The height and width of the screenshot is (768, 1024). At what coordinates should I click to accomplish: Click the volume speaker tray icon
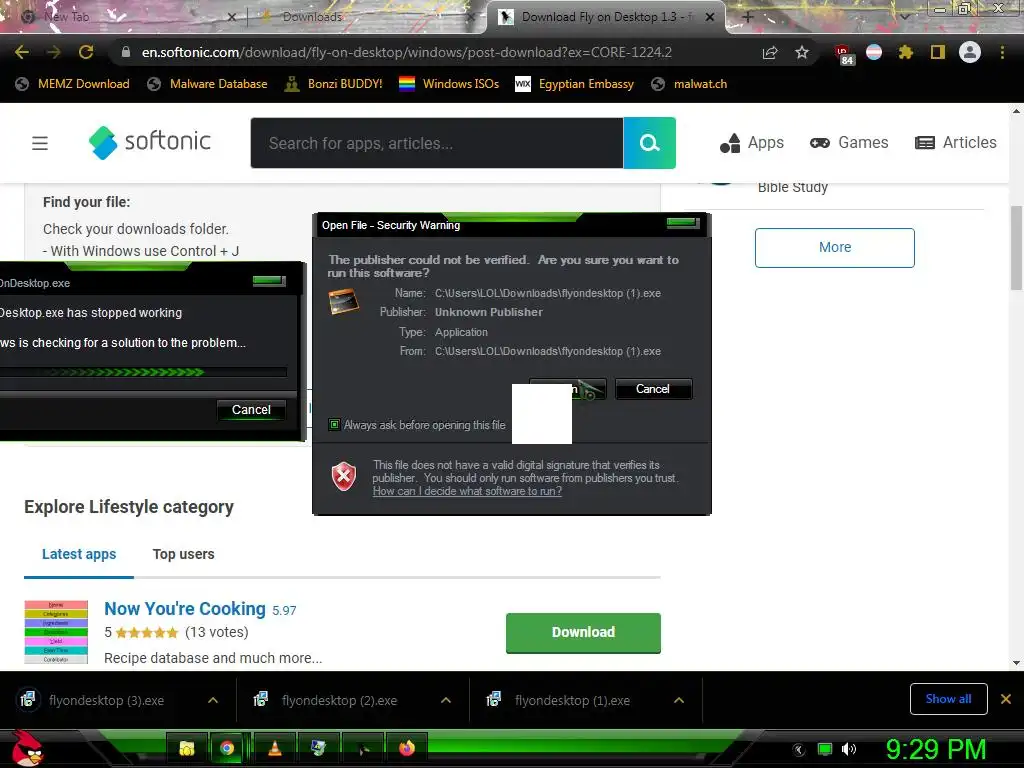[x=849, y=749]
